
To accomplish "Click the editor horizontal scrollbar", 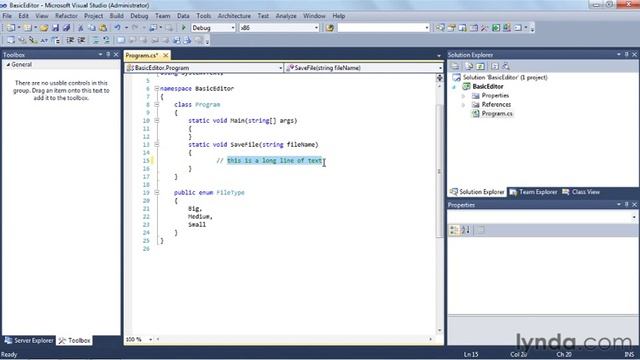I will pos(294,339).
